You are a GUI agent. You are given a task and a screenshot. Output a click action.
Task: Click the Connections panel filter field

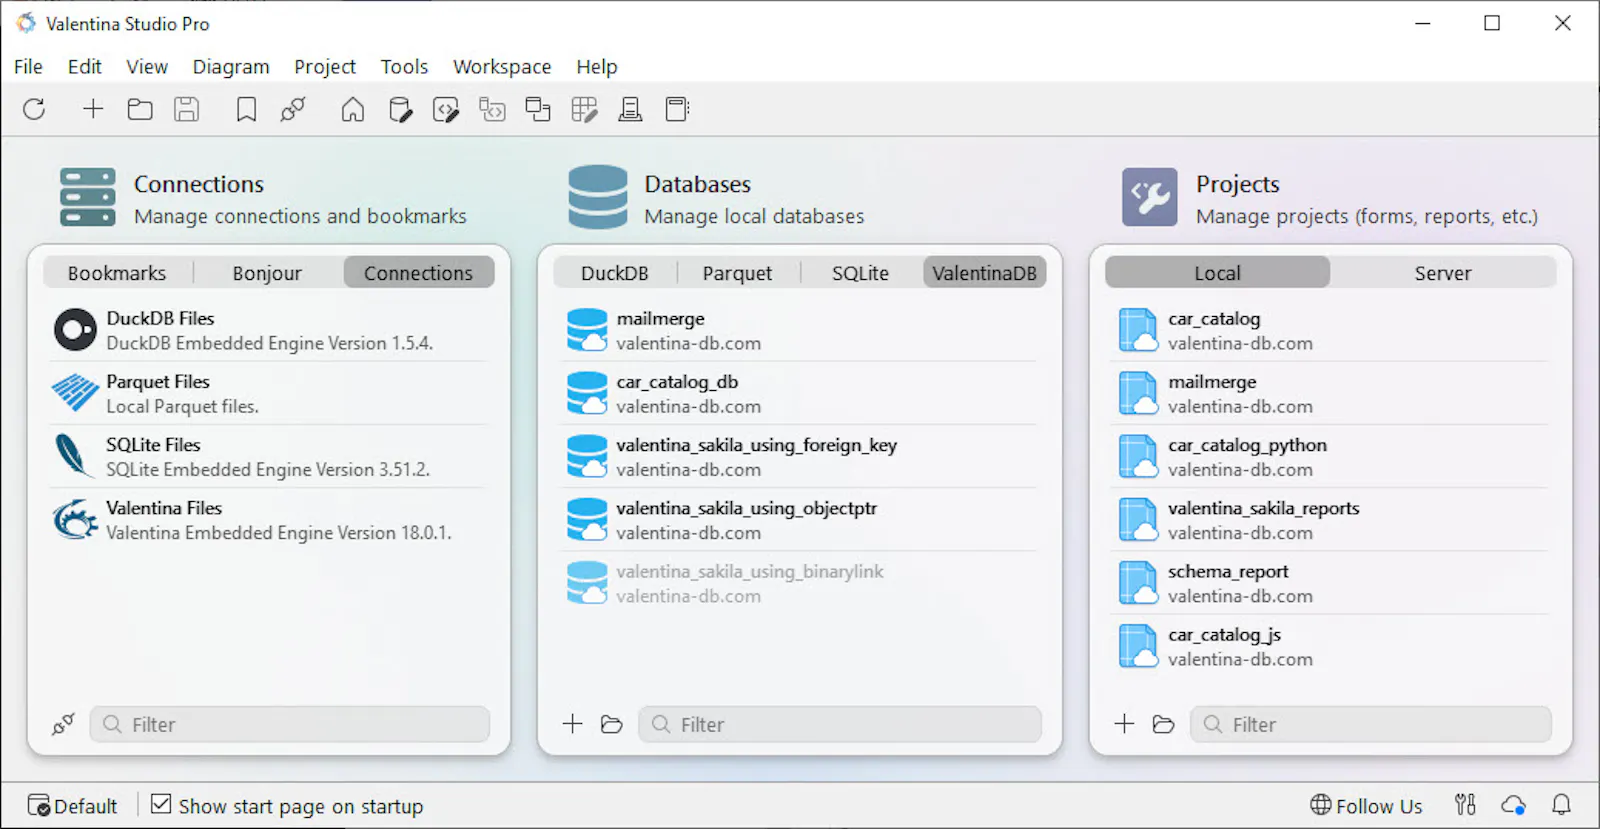coord(290,724)
